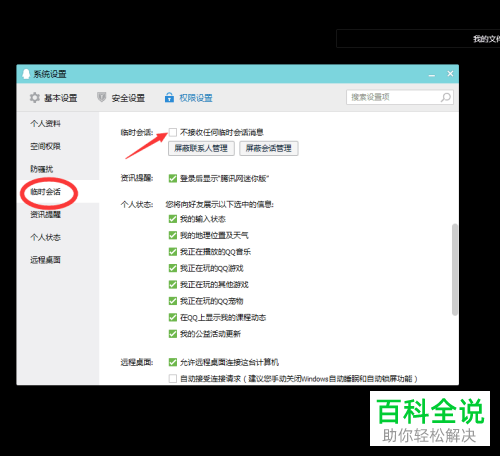Click the 搜索设置项 search field

pos(400,97)
